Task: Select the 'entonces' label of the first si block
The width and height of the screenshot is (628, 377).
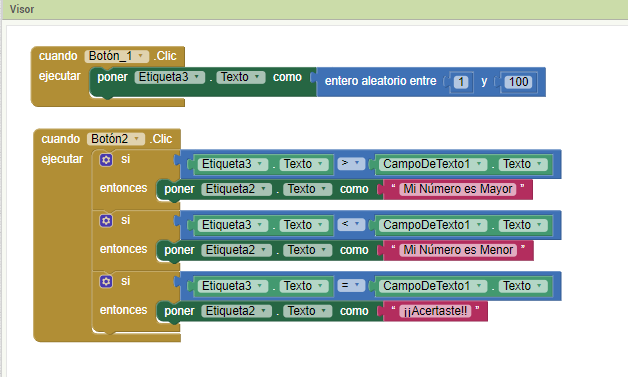Action: 123,188
